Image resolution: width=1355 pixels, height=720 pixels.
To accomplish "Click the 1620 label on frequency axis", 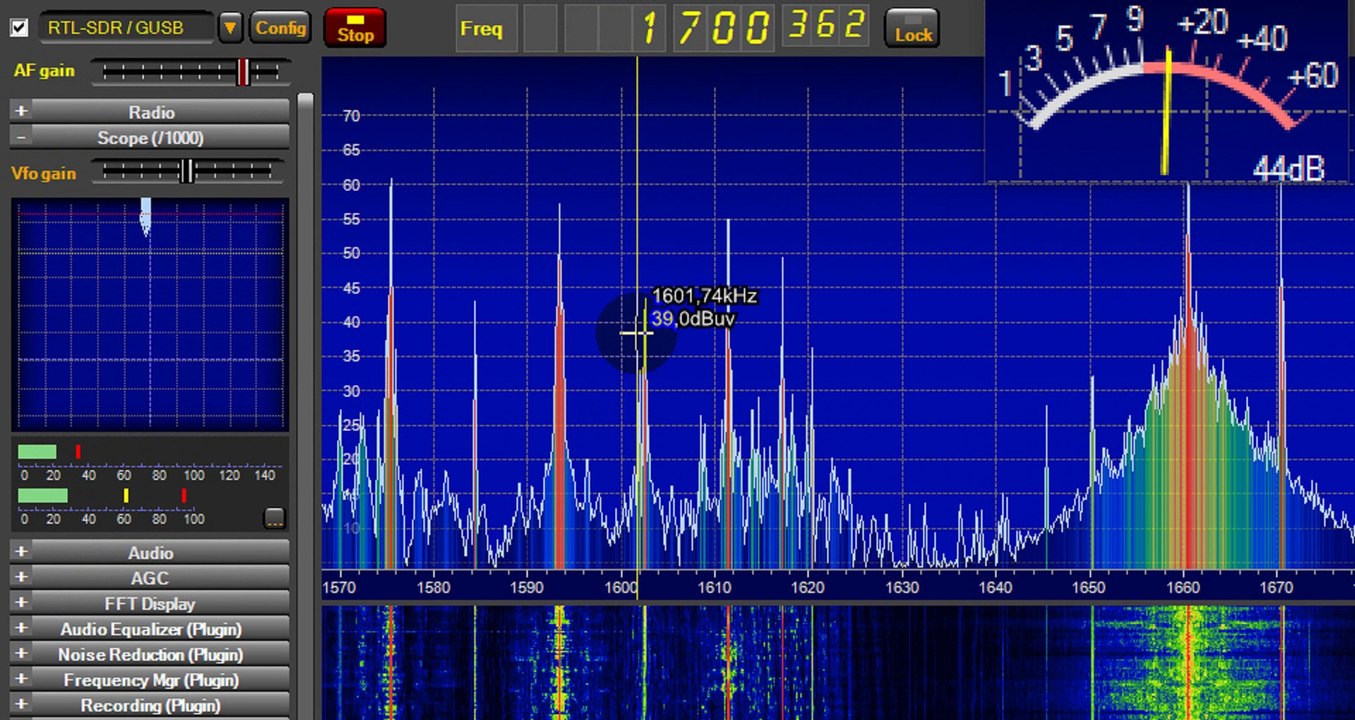I will tap(808, 588).
